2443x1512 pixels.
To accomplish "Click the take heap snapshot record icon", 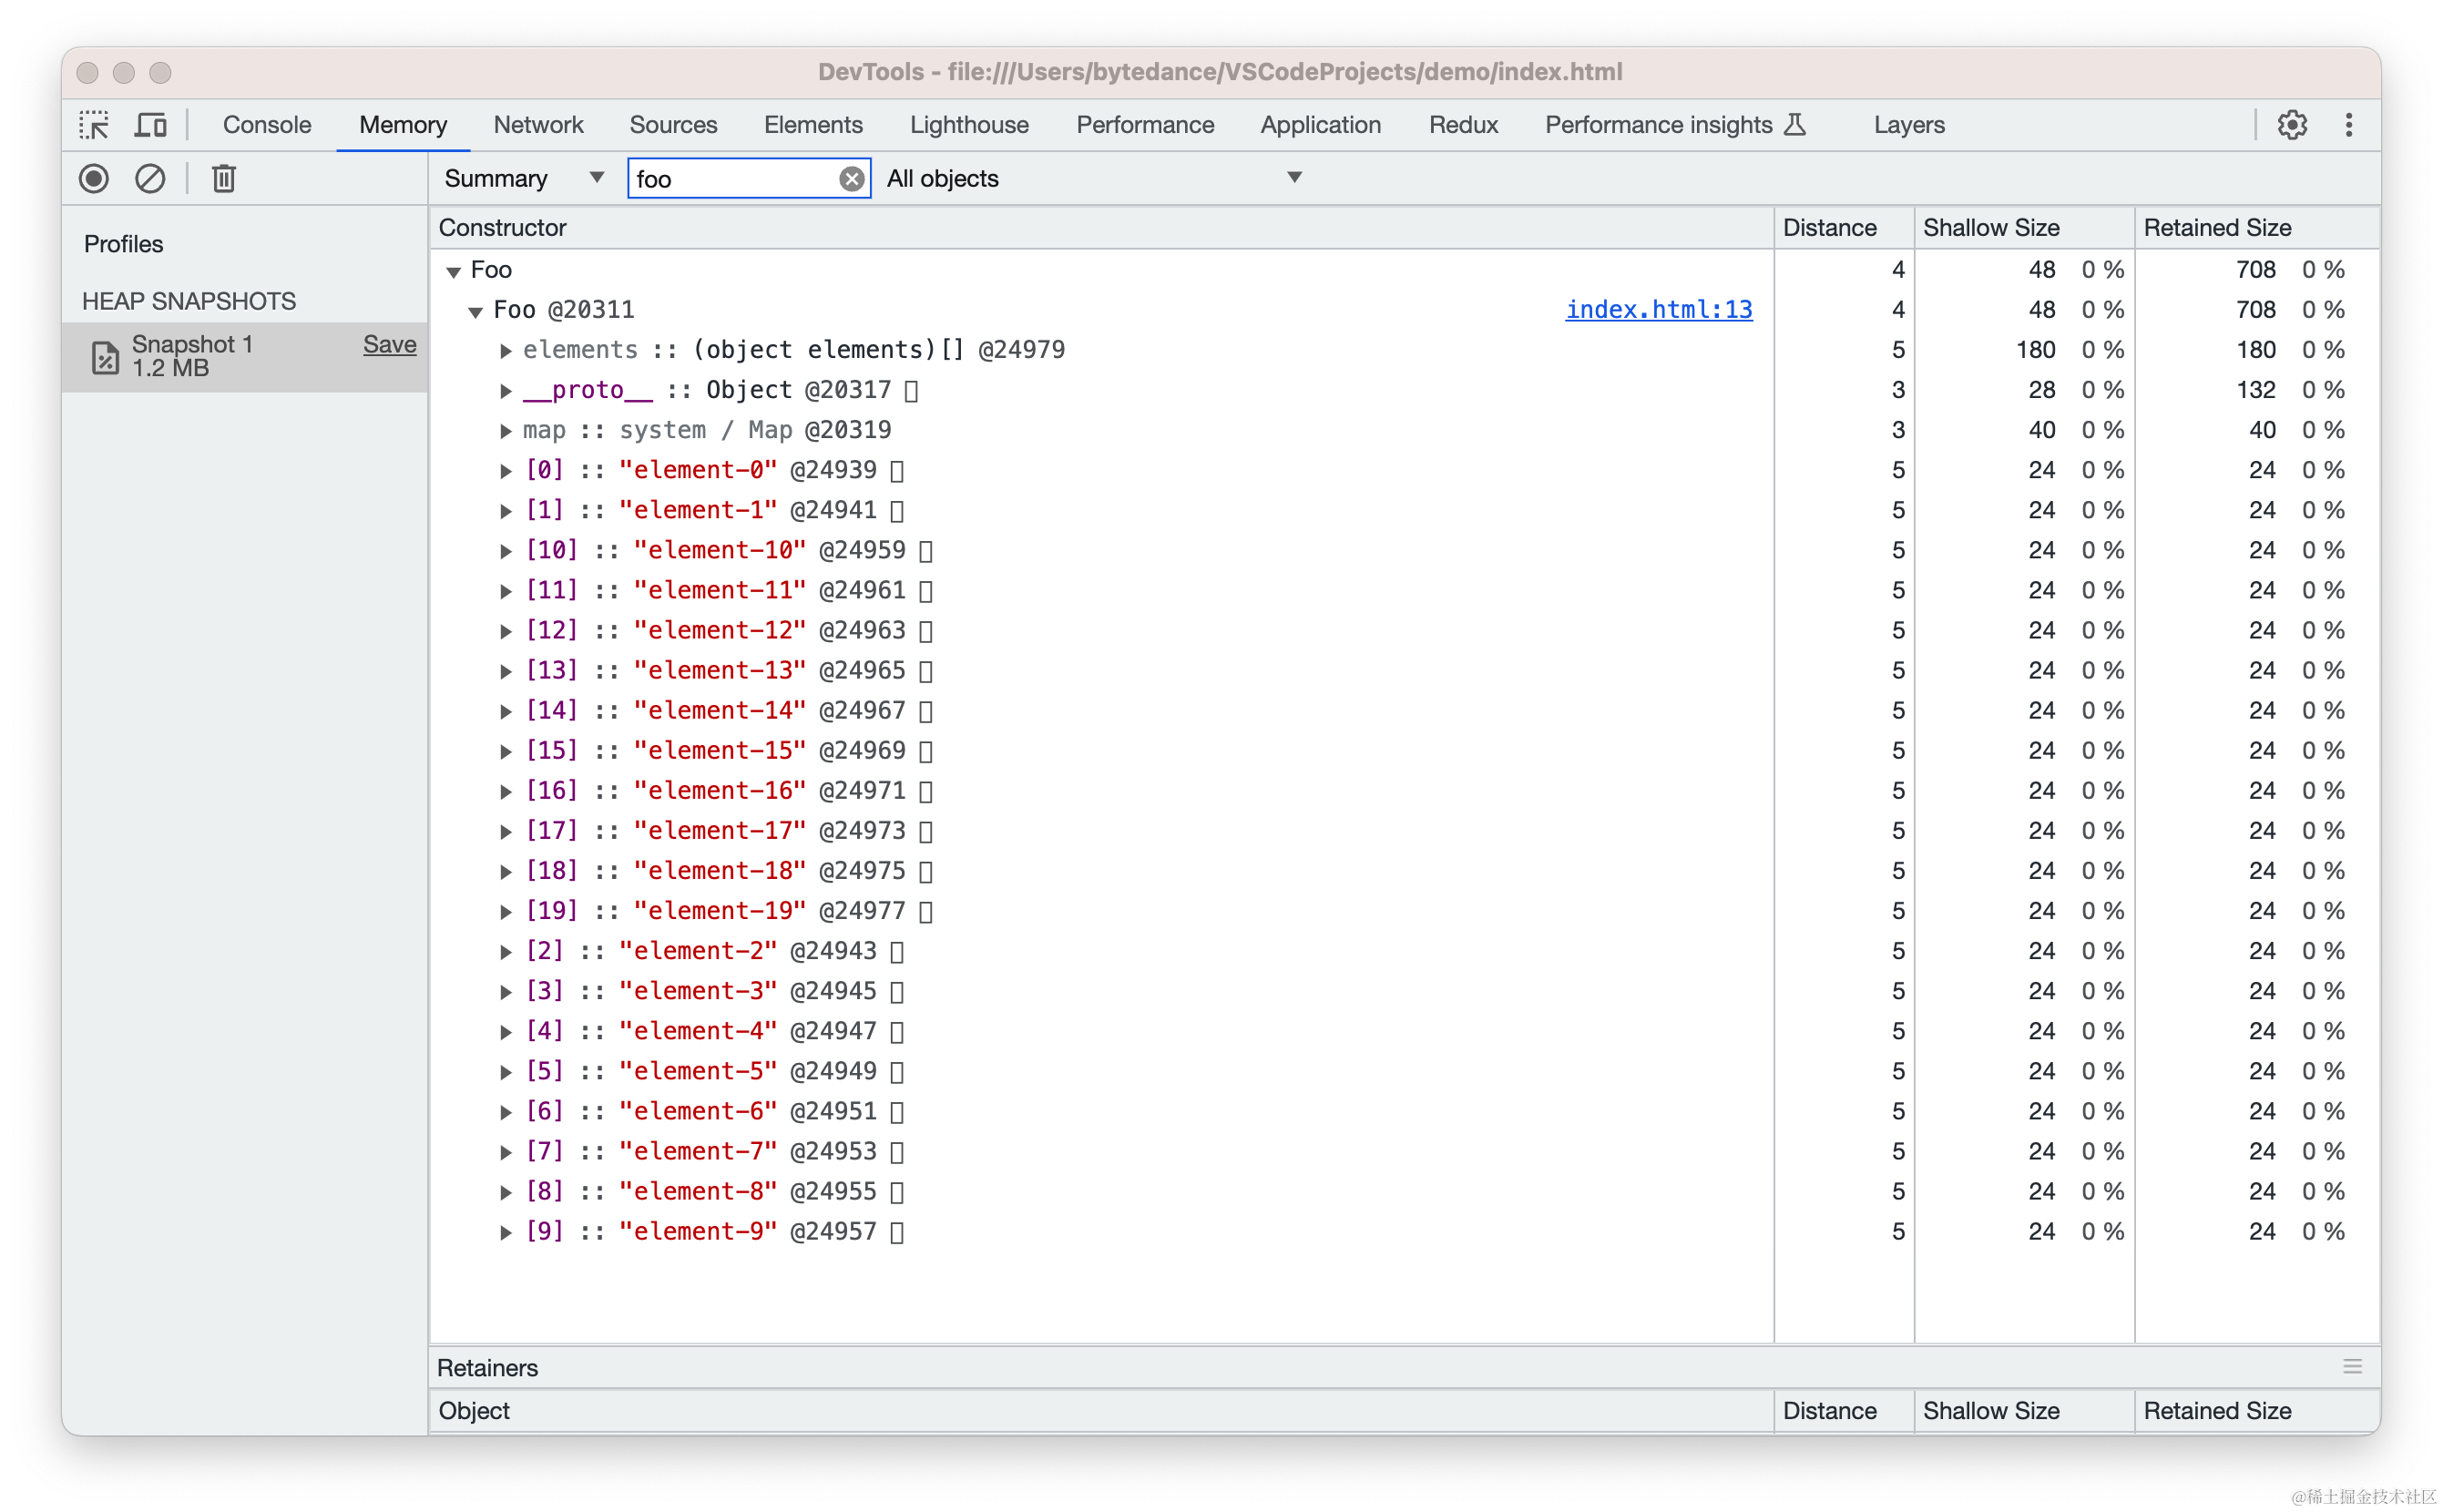I will tap(94, 179).
